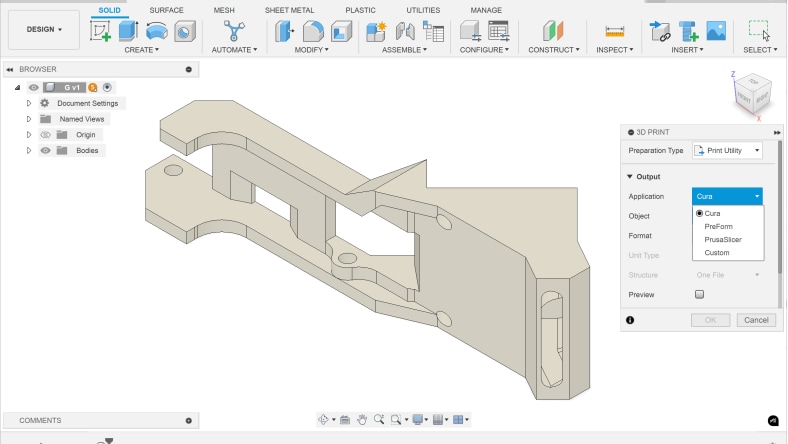Click the Measure tool icon
Viewport: 788px width, 444px height.
coord(614,31)
